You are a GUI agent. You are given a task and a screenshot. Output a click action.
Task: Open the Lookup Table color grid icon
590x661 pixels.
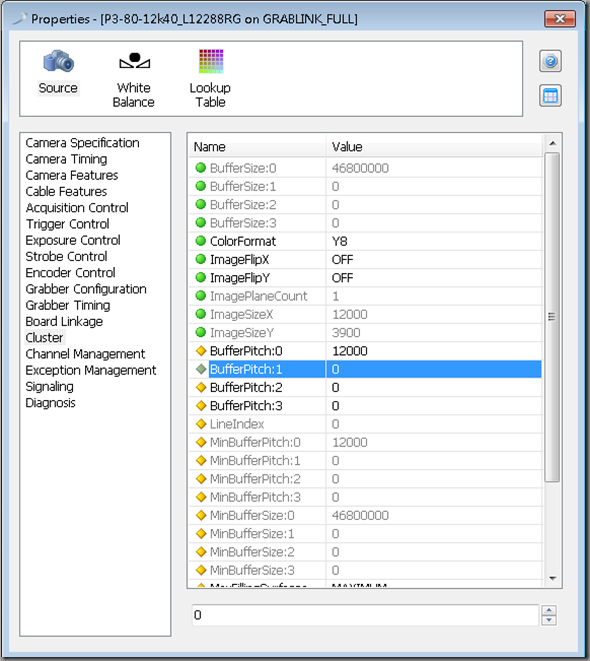[x=211, y=61]
